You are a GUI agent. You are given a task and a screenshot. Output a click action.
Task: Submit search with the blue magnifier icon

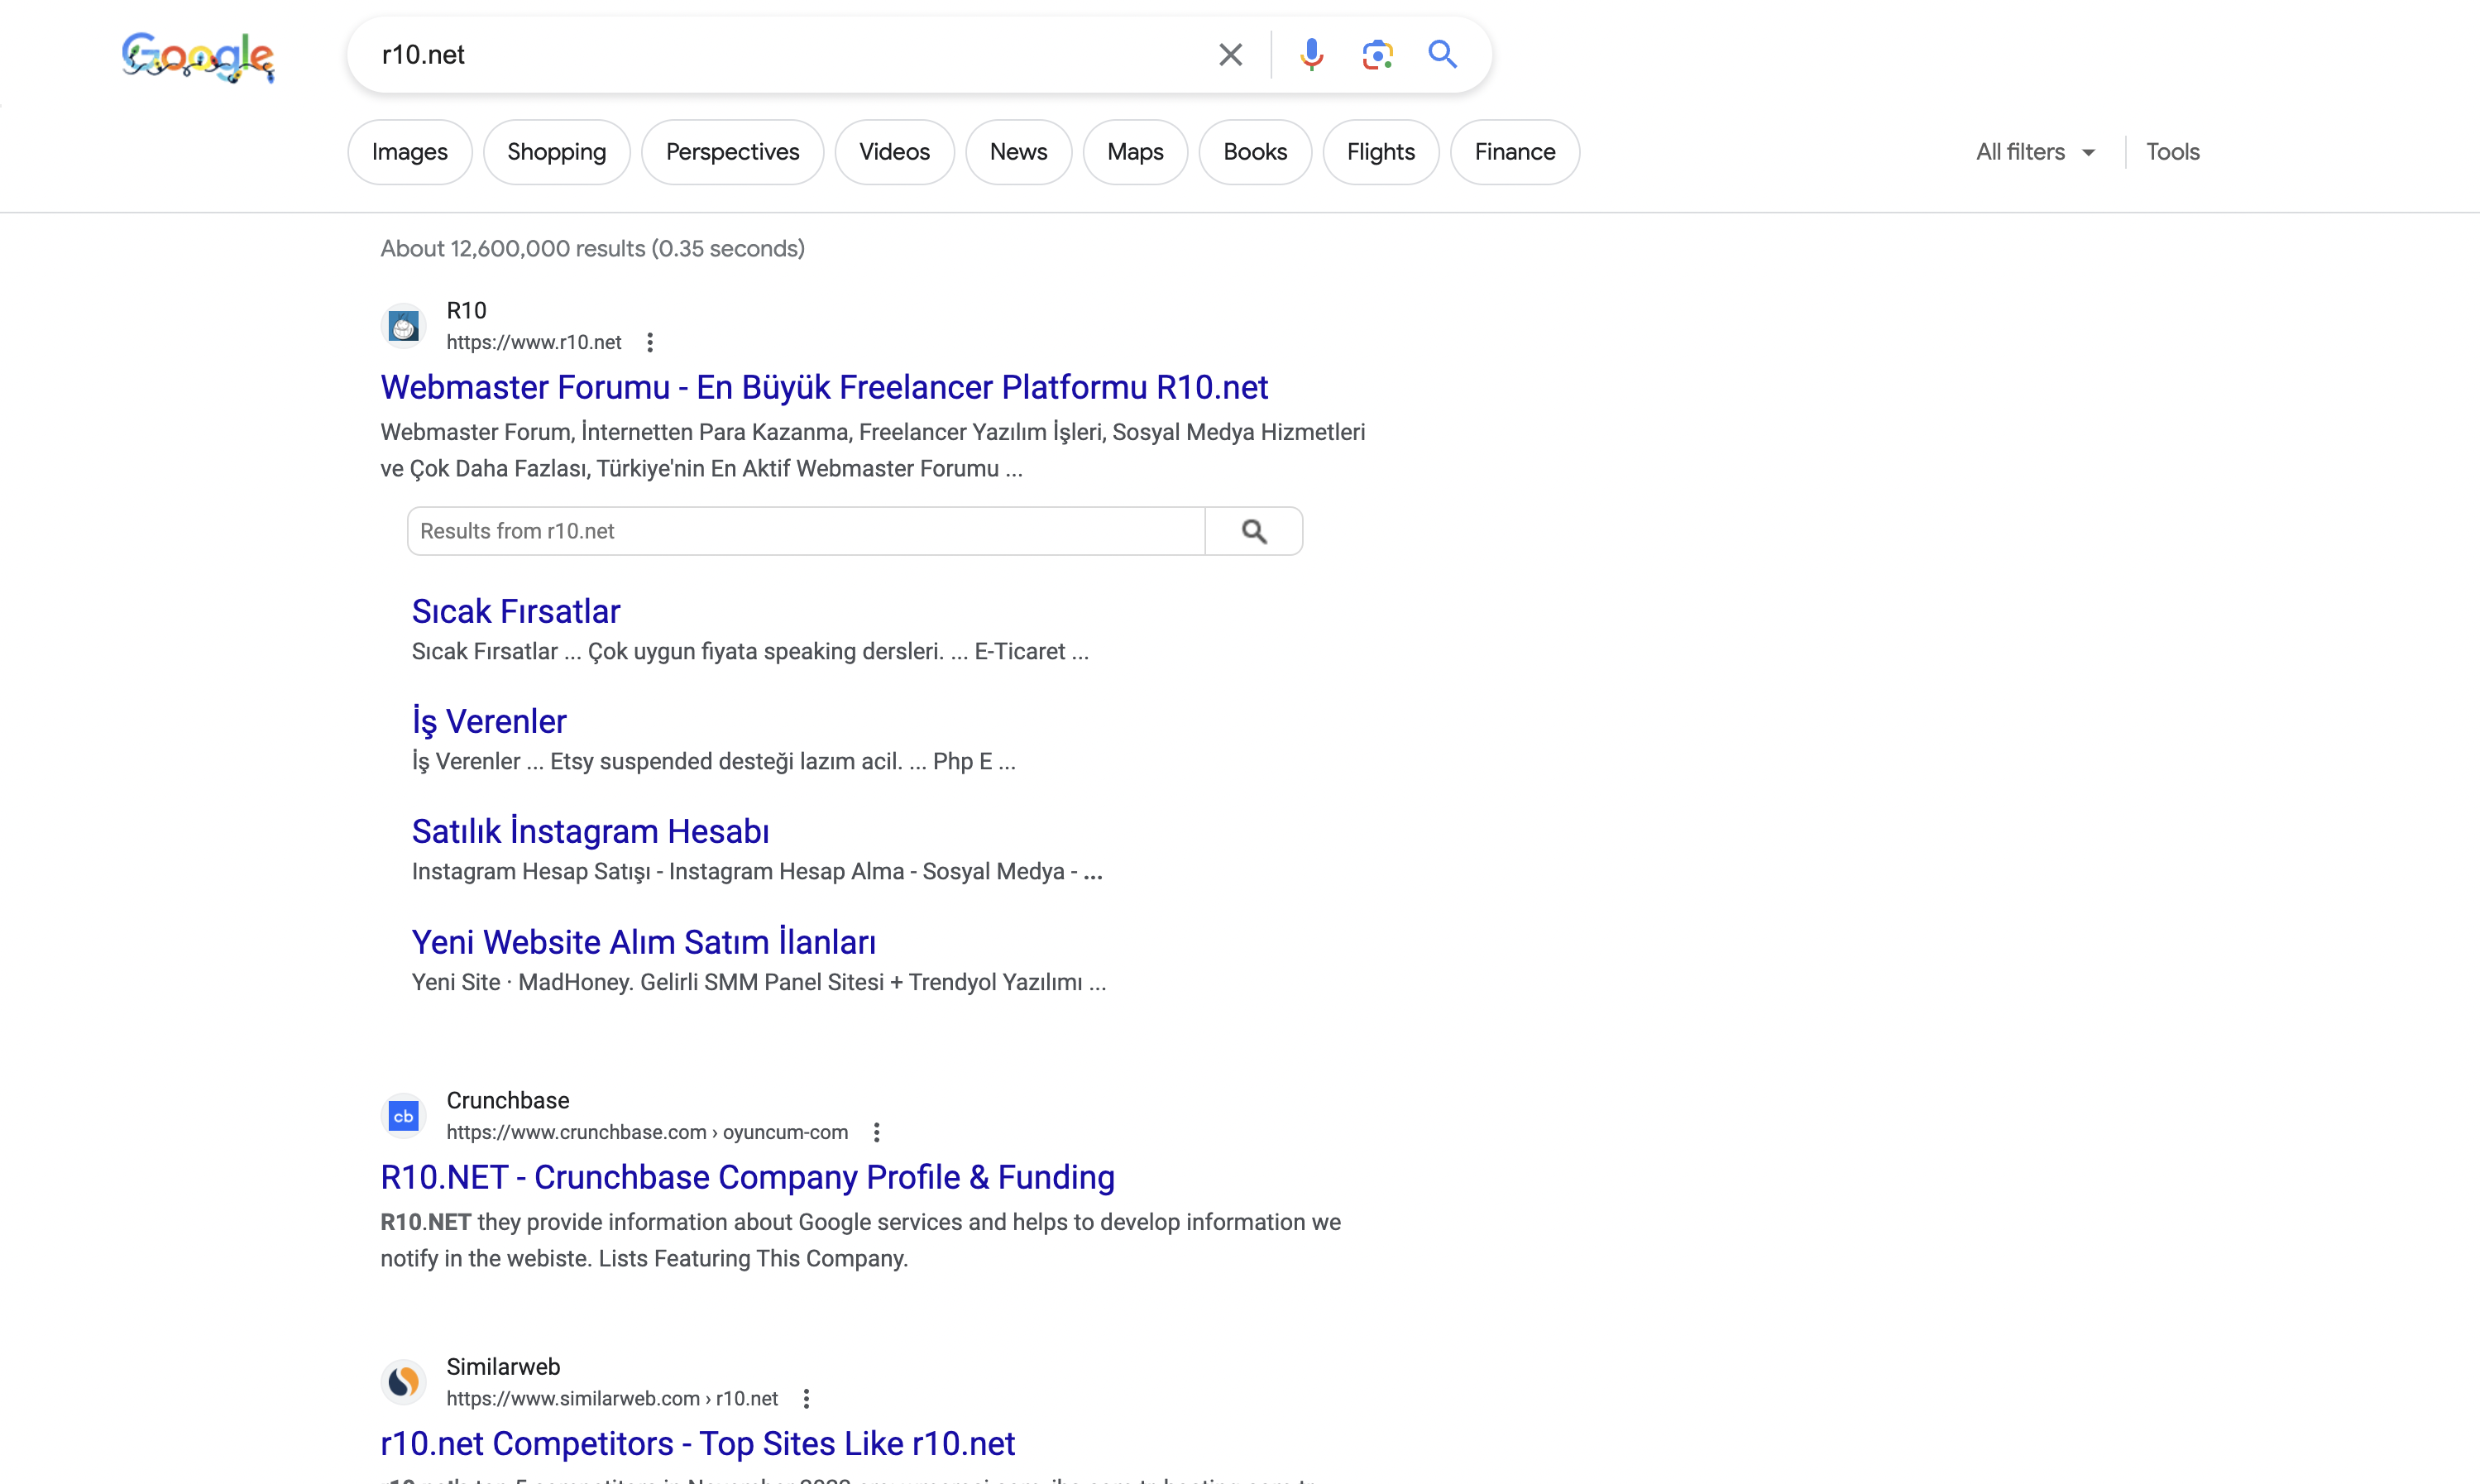click(1442, 54)
